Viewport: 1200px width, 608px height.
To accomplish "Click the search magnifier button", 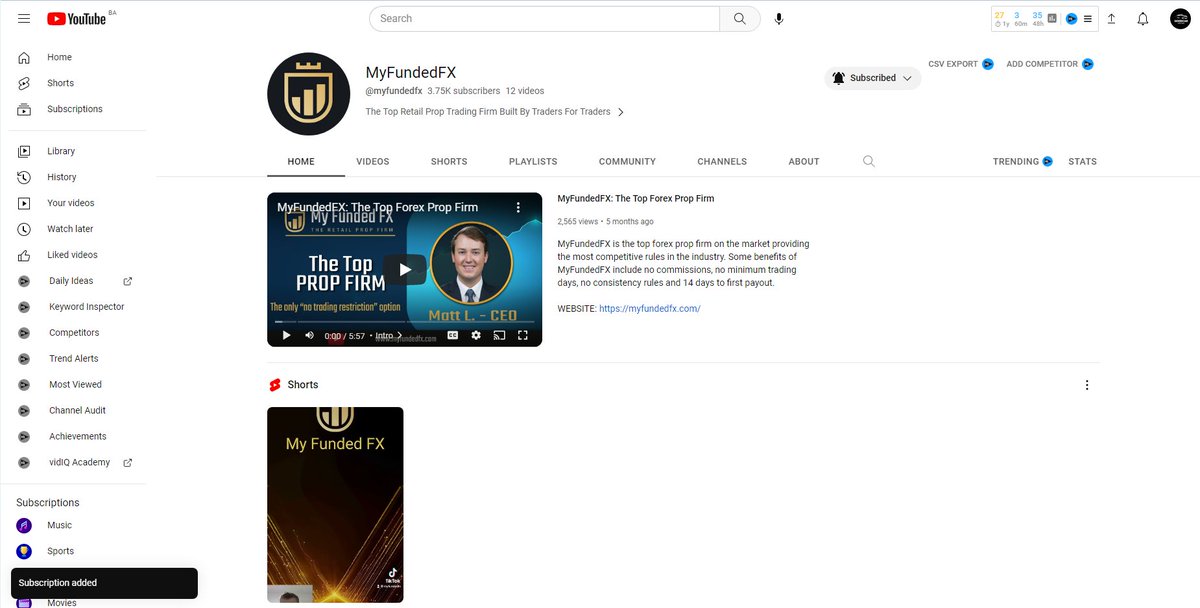I will (740, 19).
